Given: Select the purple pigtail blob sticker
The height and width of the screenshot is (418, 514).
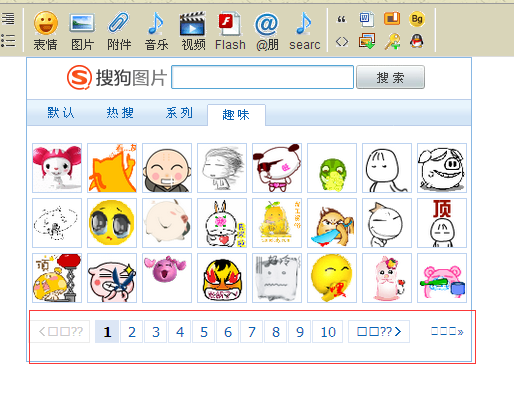Looking at the screenshot, I should 167,278.
